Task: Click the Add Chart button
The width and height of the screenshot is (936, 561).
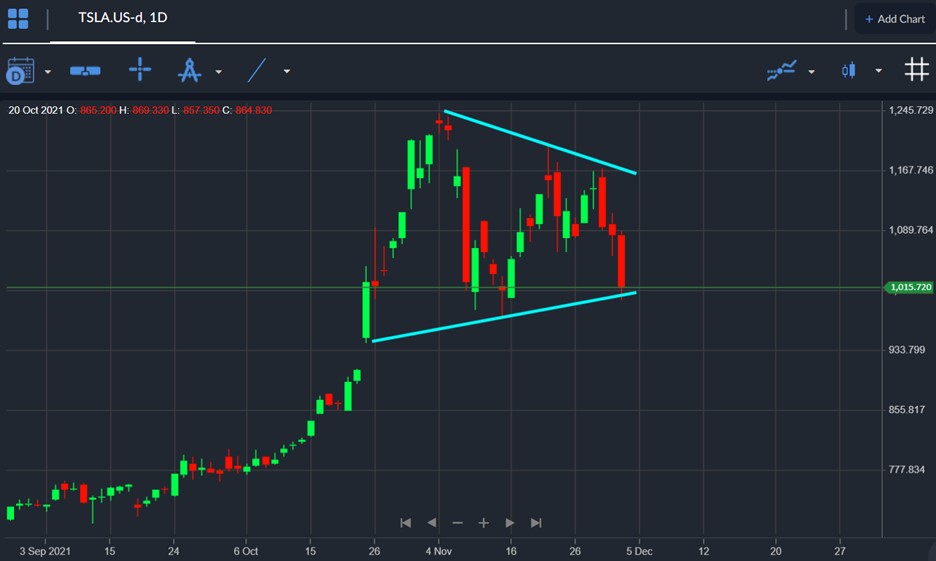Action: [895, 19]
